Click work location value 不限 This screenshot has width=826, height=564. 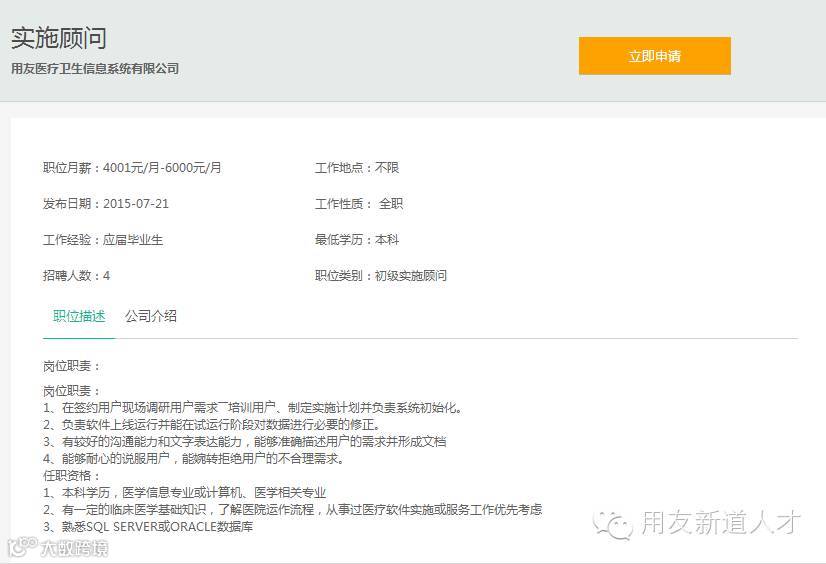click(x=387, y=168)
